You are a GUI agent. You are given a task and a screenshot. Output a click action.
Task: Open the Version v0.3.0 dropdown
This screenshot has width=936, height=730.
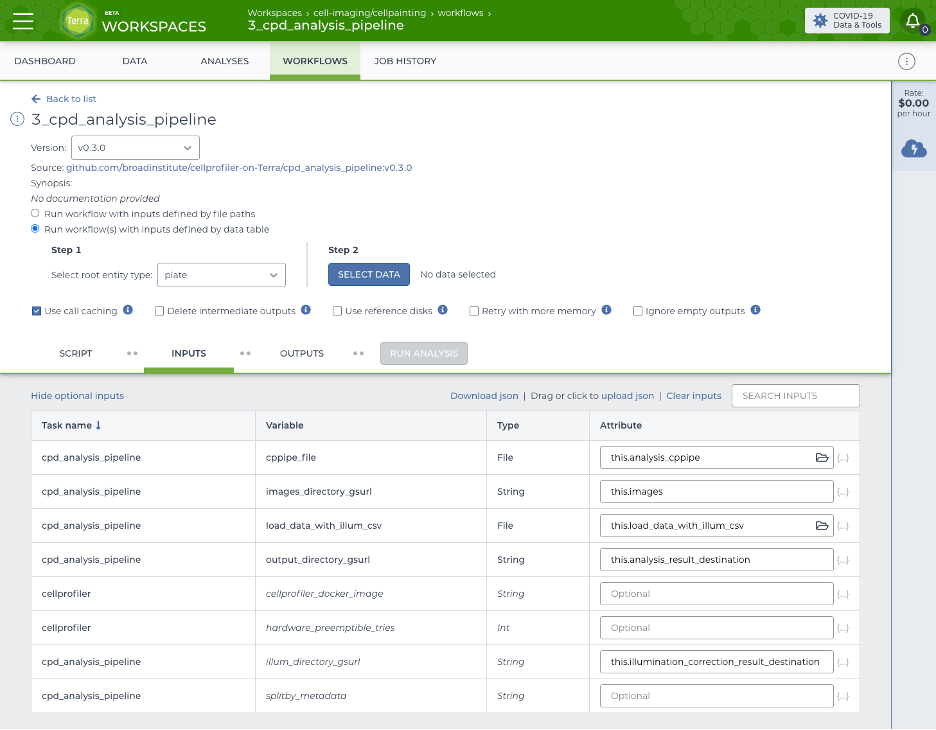coord(137,148)
